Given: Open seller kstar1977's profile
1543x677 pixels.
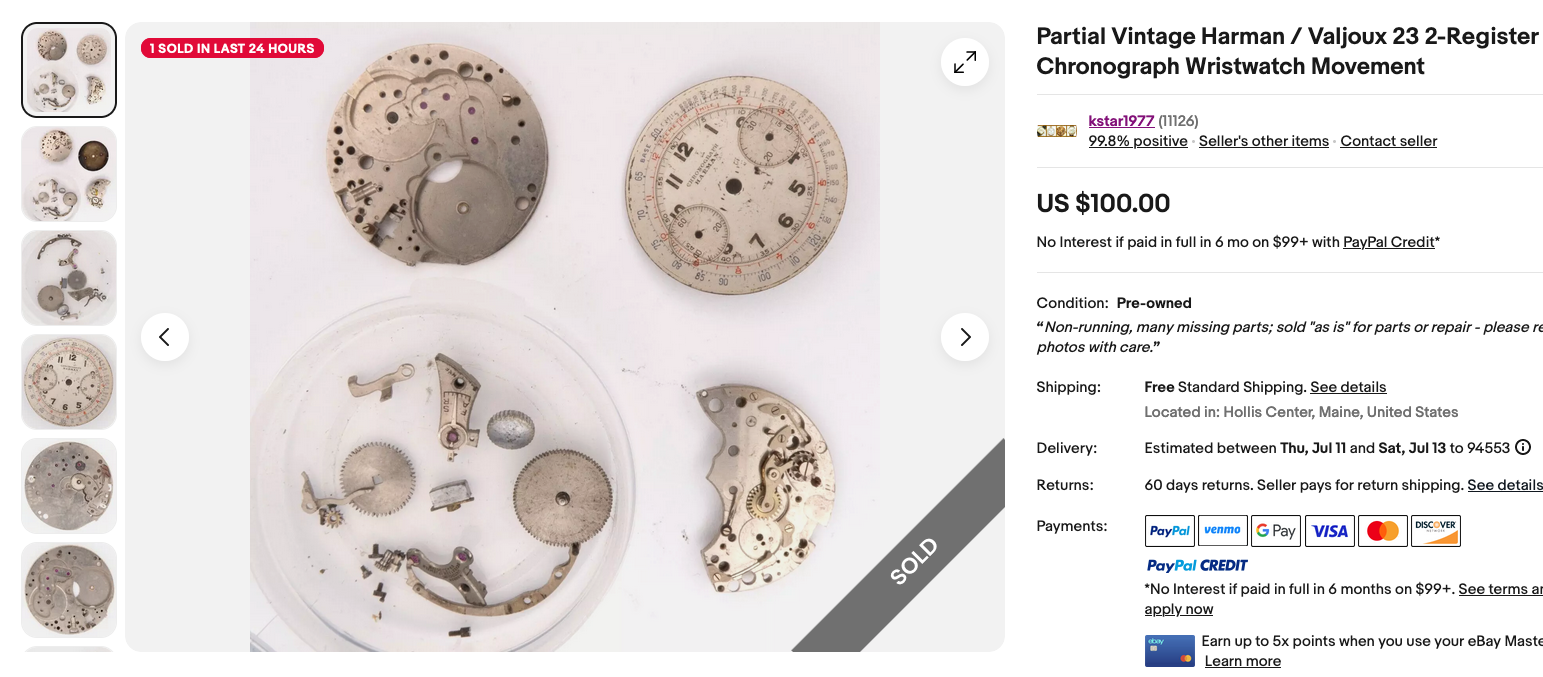Looking at the screenshot, I should [1121, 121].
